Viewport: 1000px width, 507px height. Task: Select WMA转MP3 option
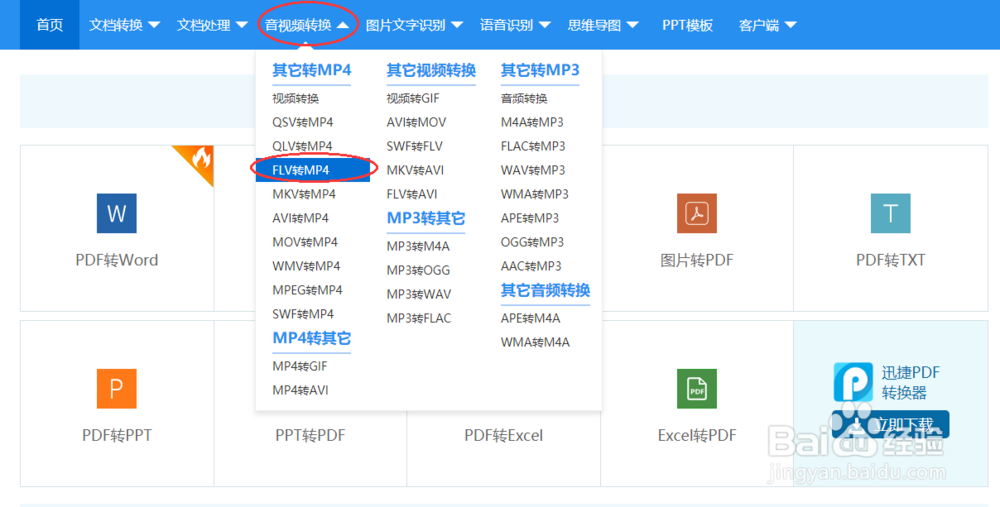point(534,194)
